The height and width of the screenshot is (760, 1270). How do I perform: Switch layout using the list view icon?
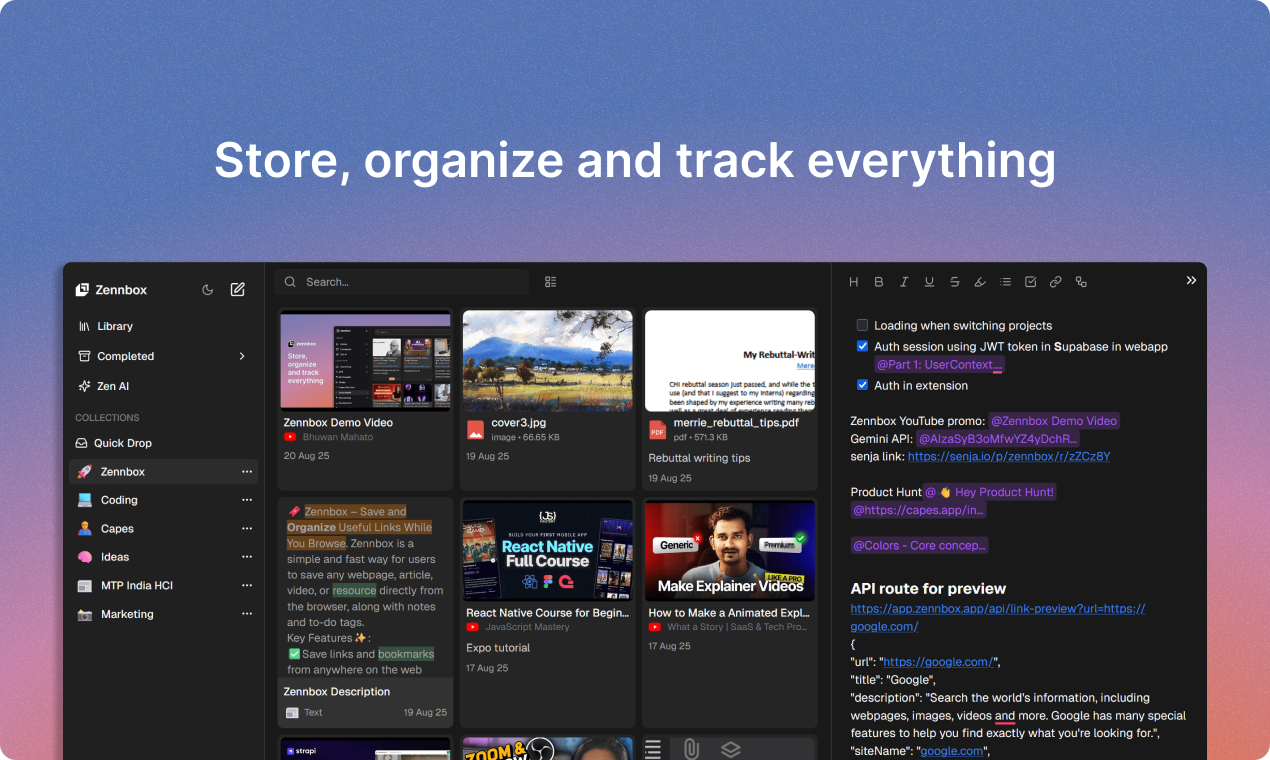tap(550, 282)
